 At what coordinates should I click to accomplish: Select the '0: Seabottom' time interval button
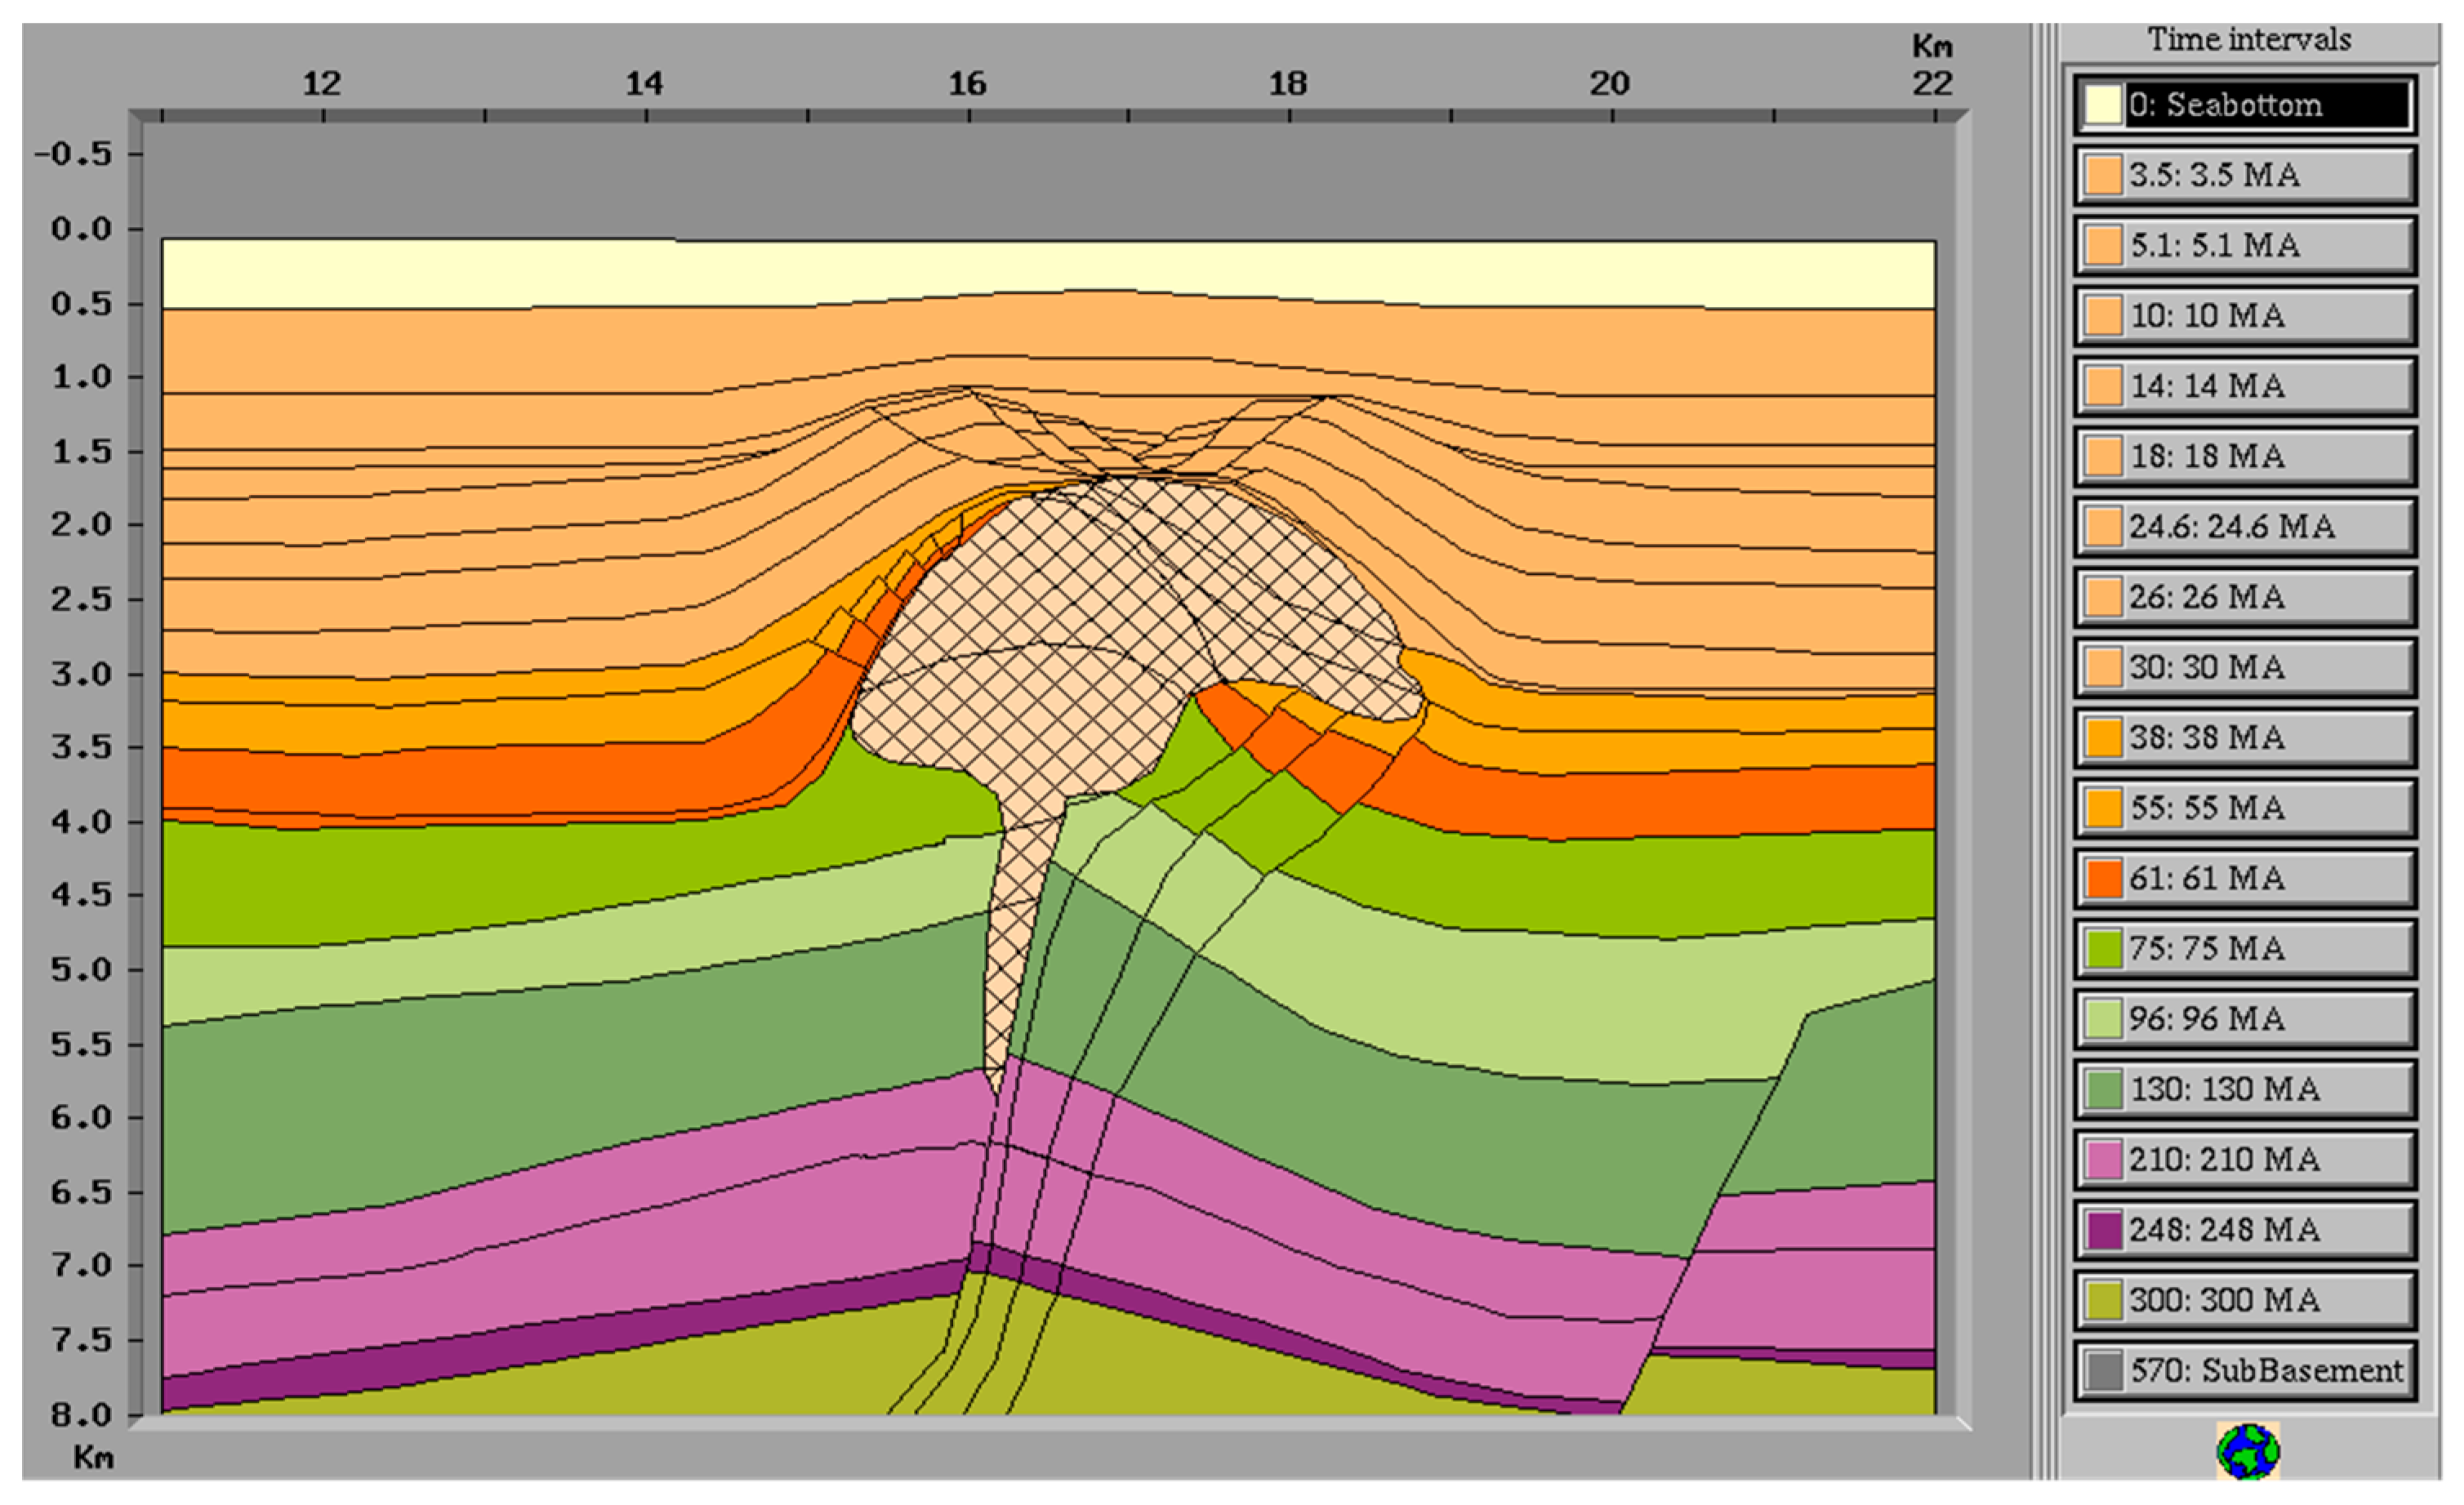click(2245, 104)
